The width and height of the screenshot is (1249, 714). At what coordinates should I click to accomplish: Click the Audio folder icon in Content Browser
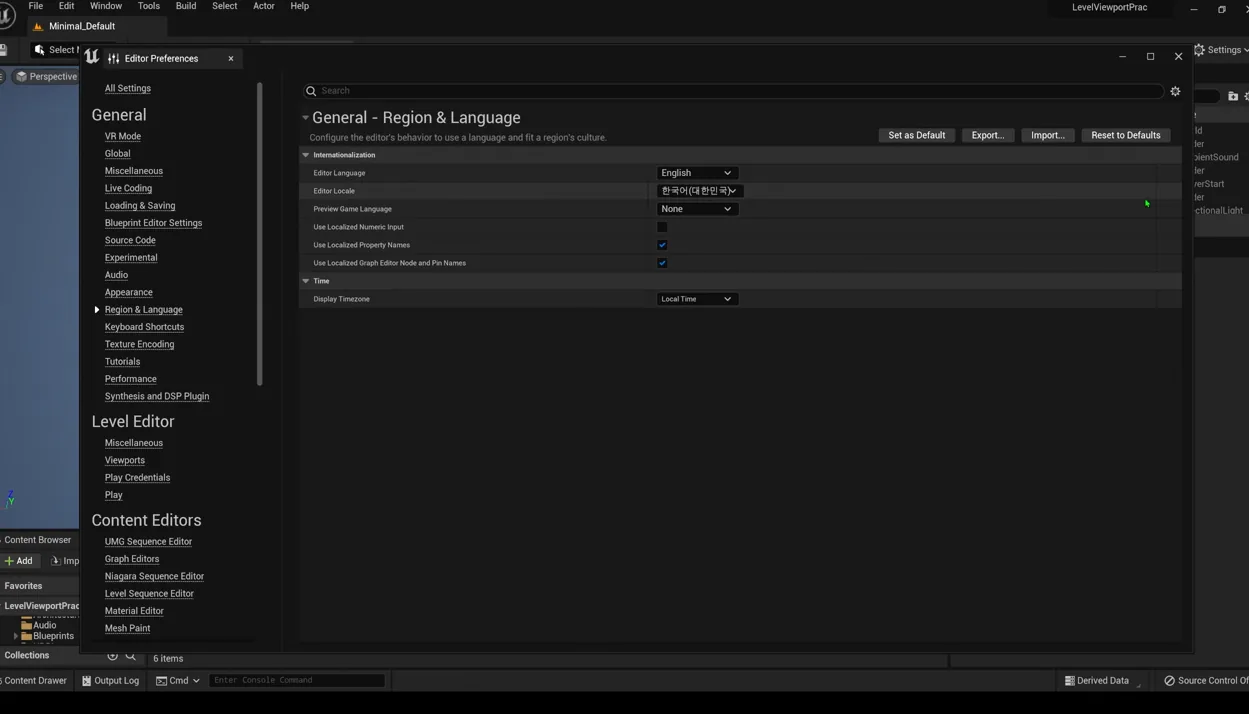coord(27,625)
